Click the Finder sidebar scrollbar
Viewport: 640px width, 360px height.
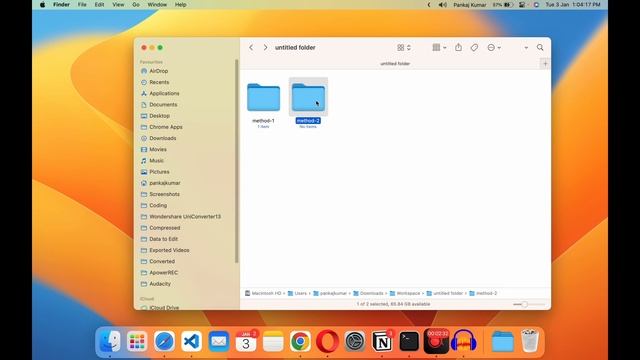pyautogui.click(x=237, y=161)
